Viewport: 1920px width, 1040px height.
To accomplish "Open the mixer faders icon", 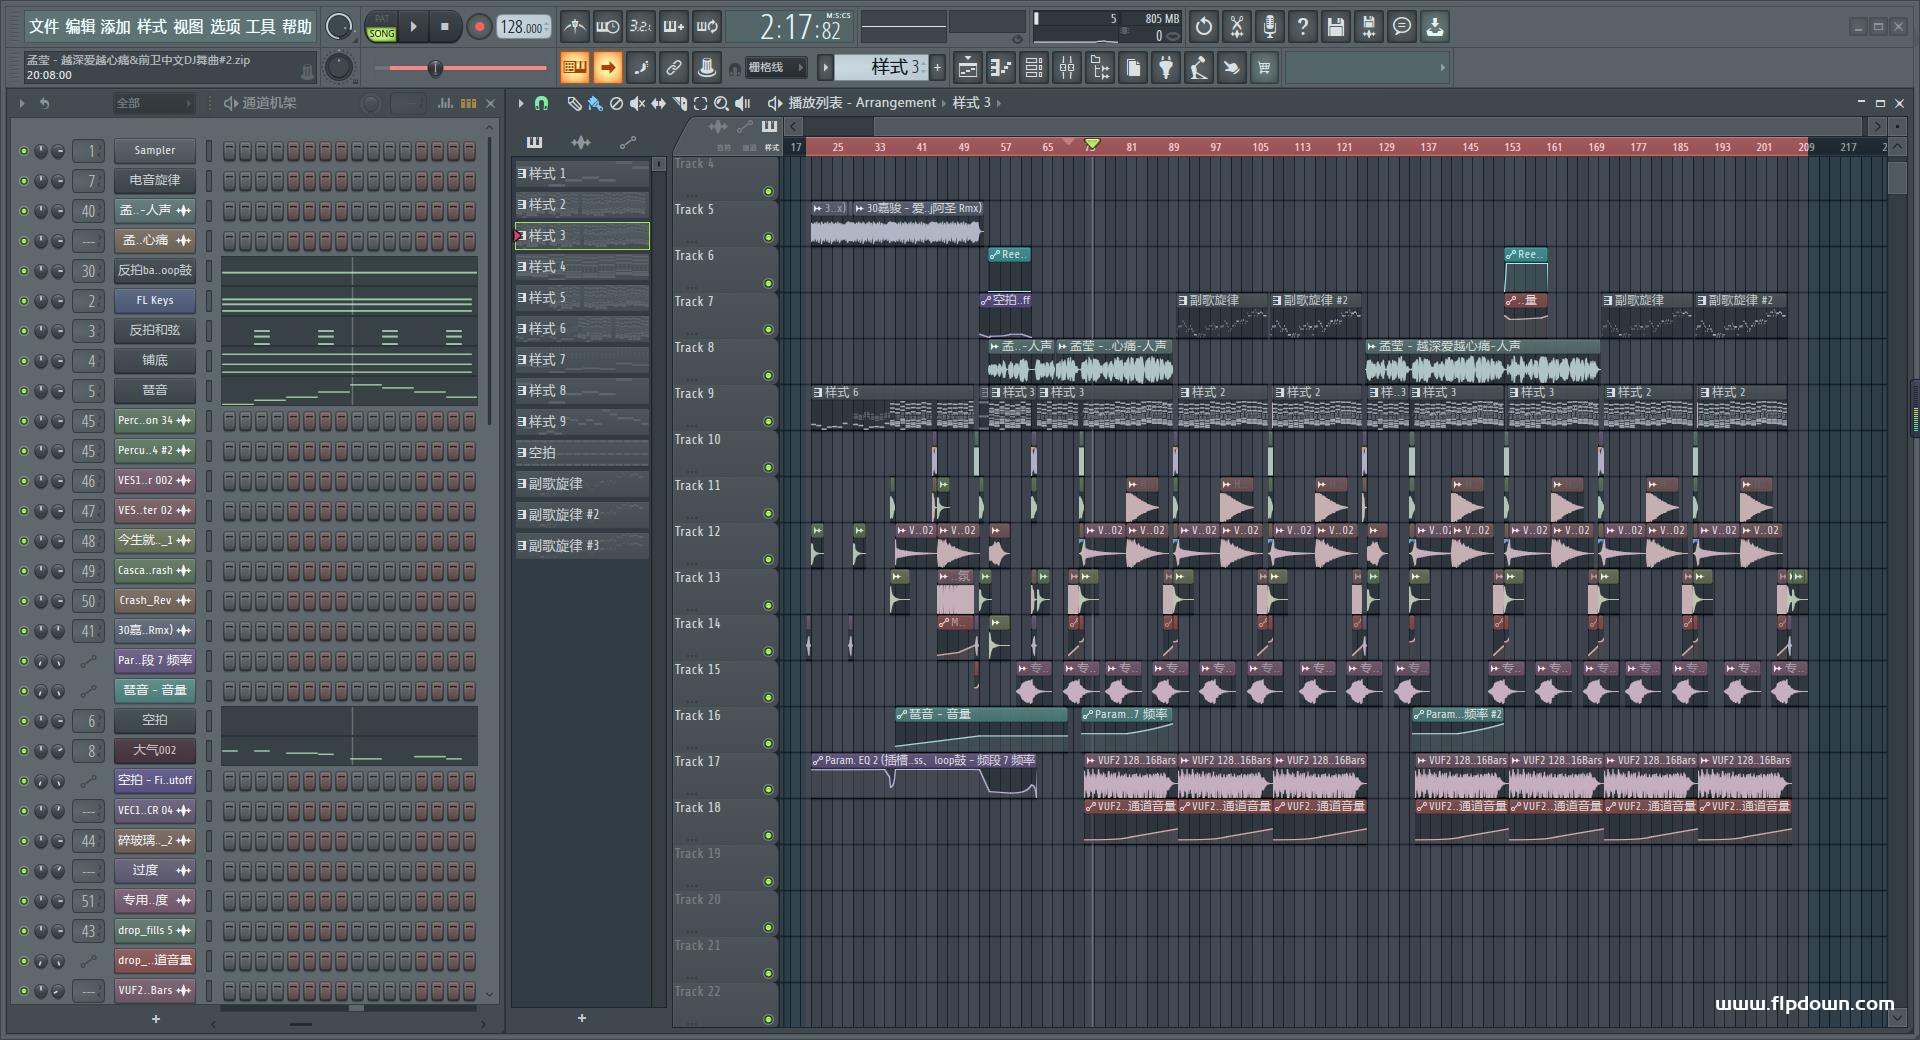I will coord(1067,68).
